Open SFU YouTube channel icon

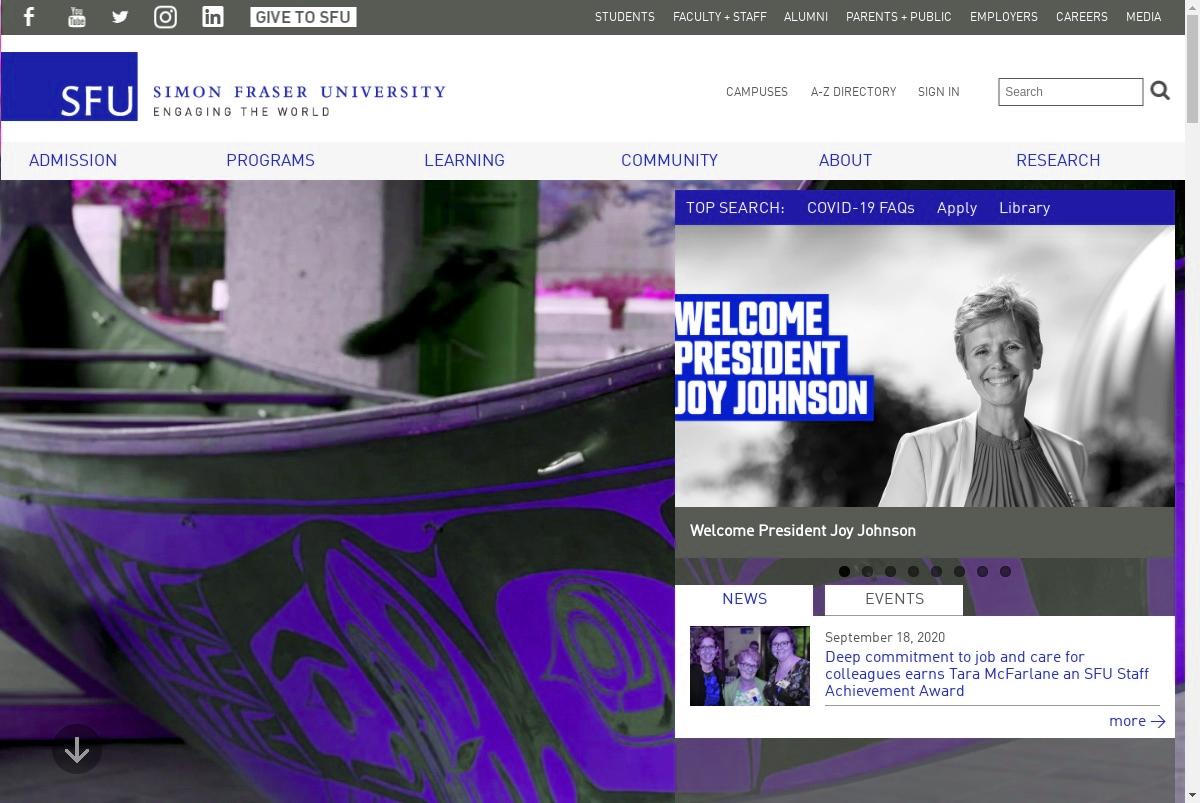[x=77, y=17]
